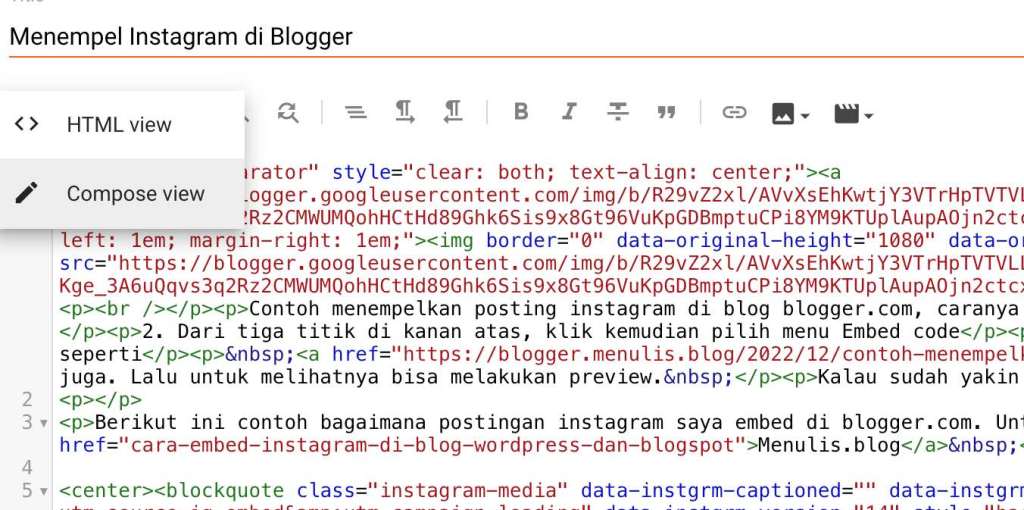This screenshot has width=1024, height=510.
Task: Click the 'Berikut ini contoh bagaimana' code line
Action: click(x=541, y=422)
